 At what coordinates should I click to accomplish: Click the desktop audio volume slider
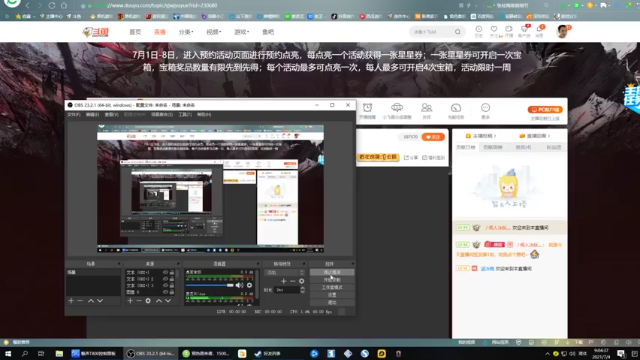210,285
